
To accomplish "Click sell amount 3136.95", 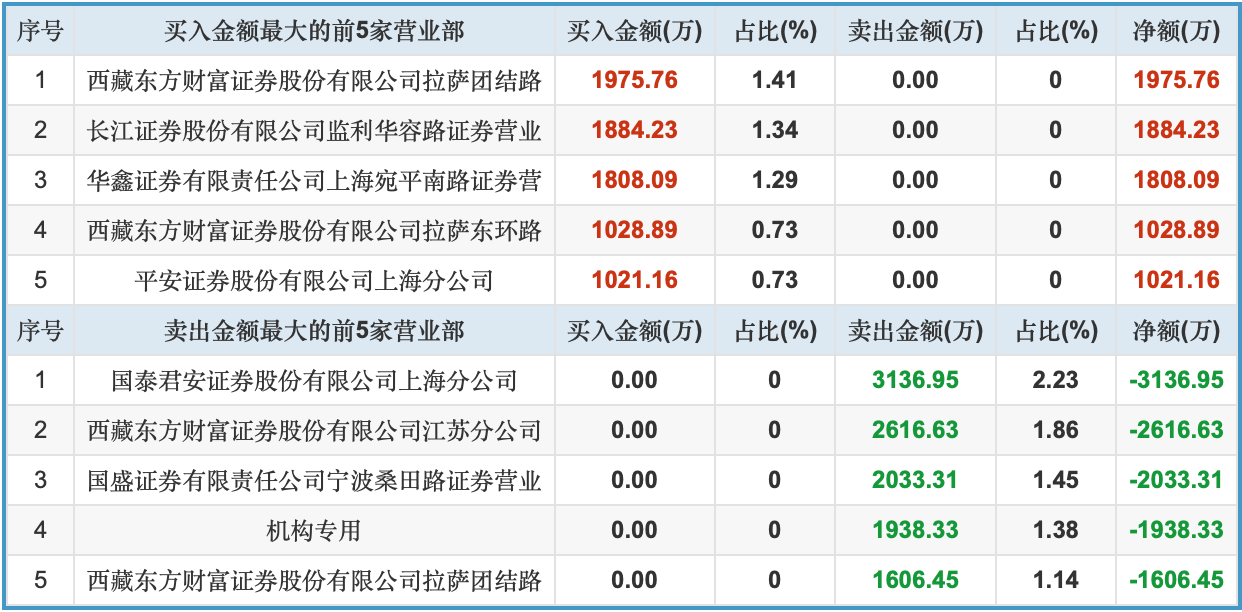I will [x=915, y=380].
